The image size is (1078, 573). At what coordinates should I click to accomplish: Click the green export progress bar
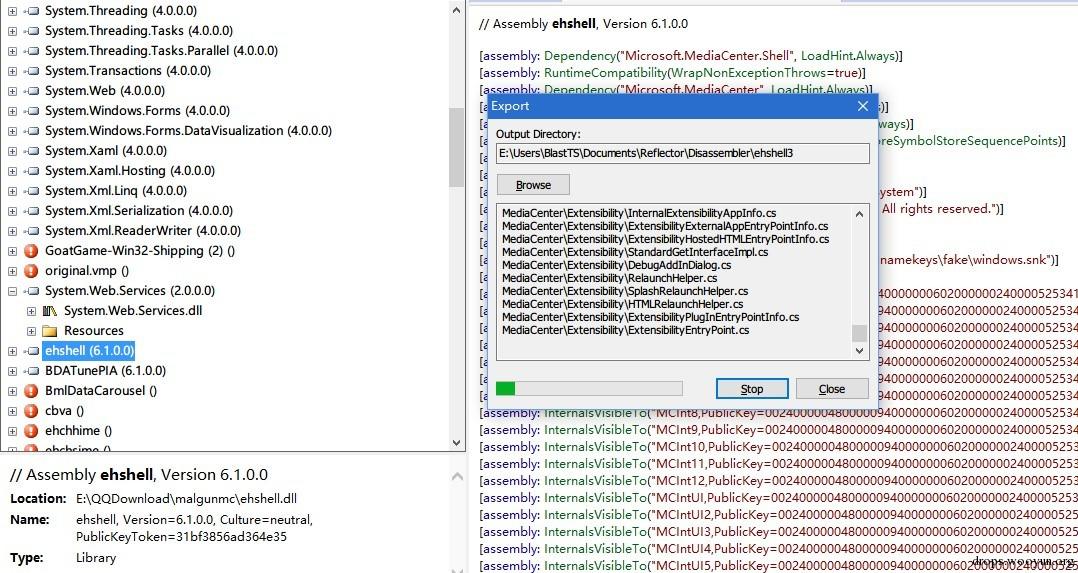(589, 389)
